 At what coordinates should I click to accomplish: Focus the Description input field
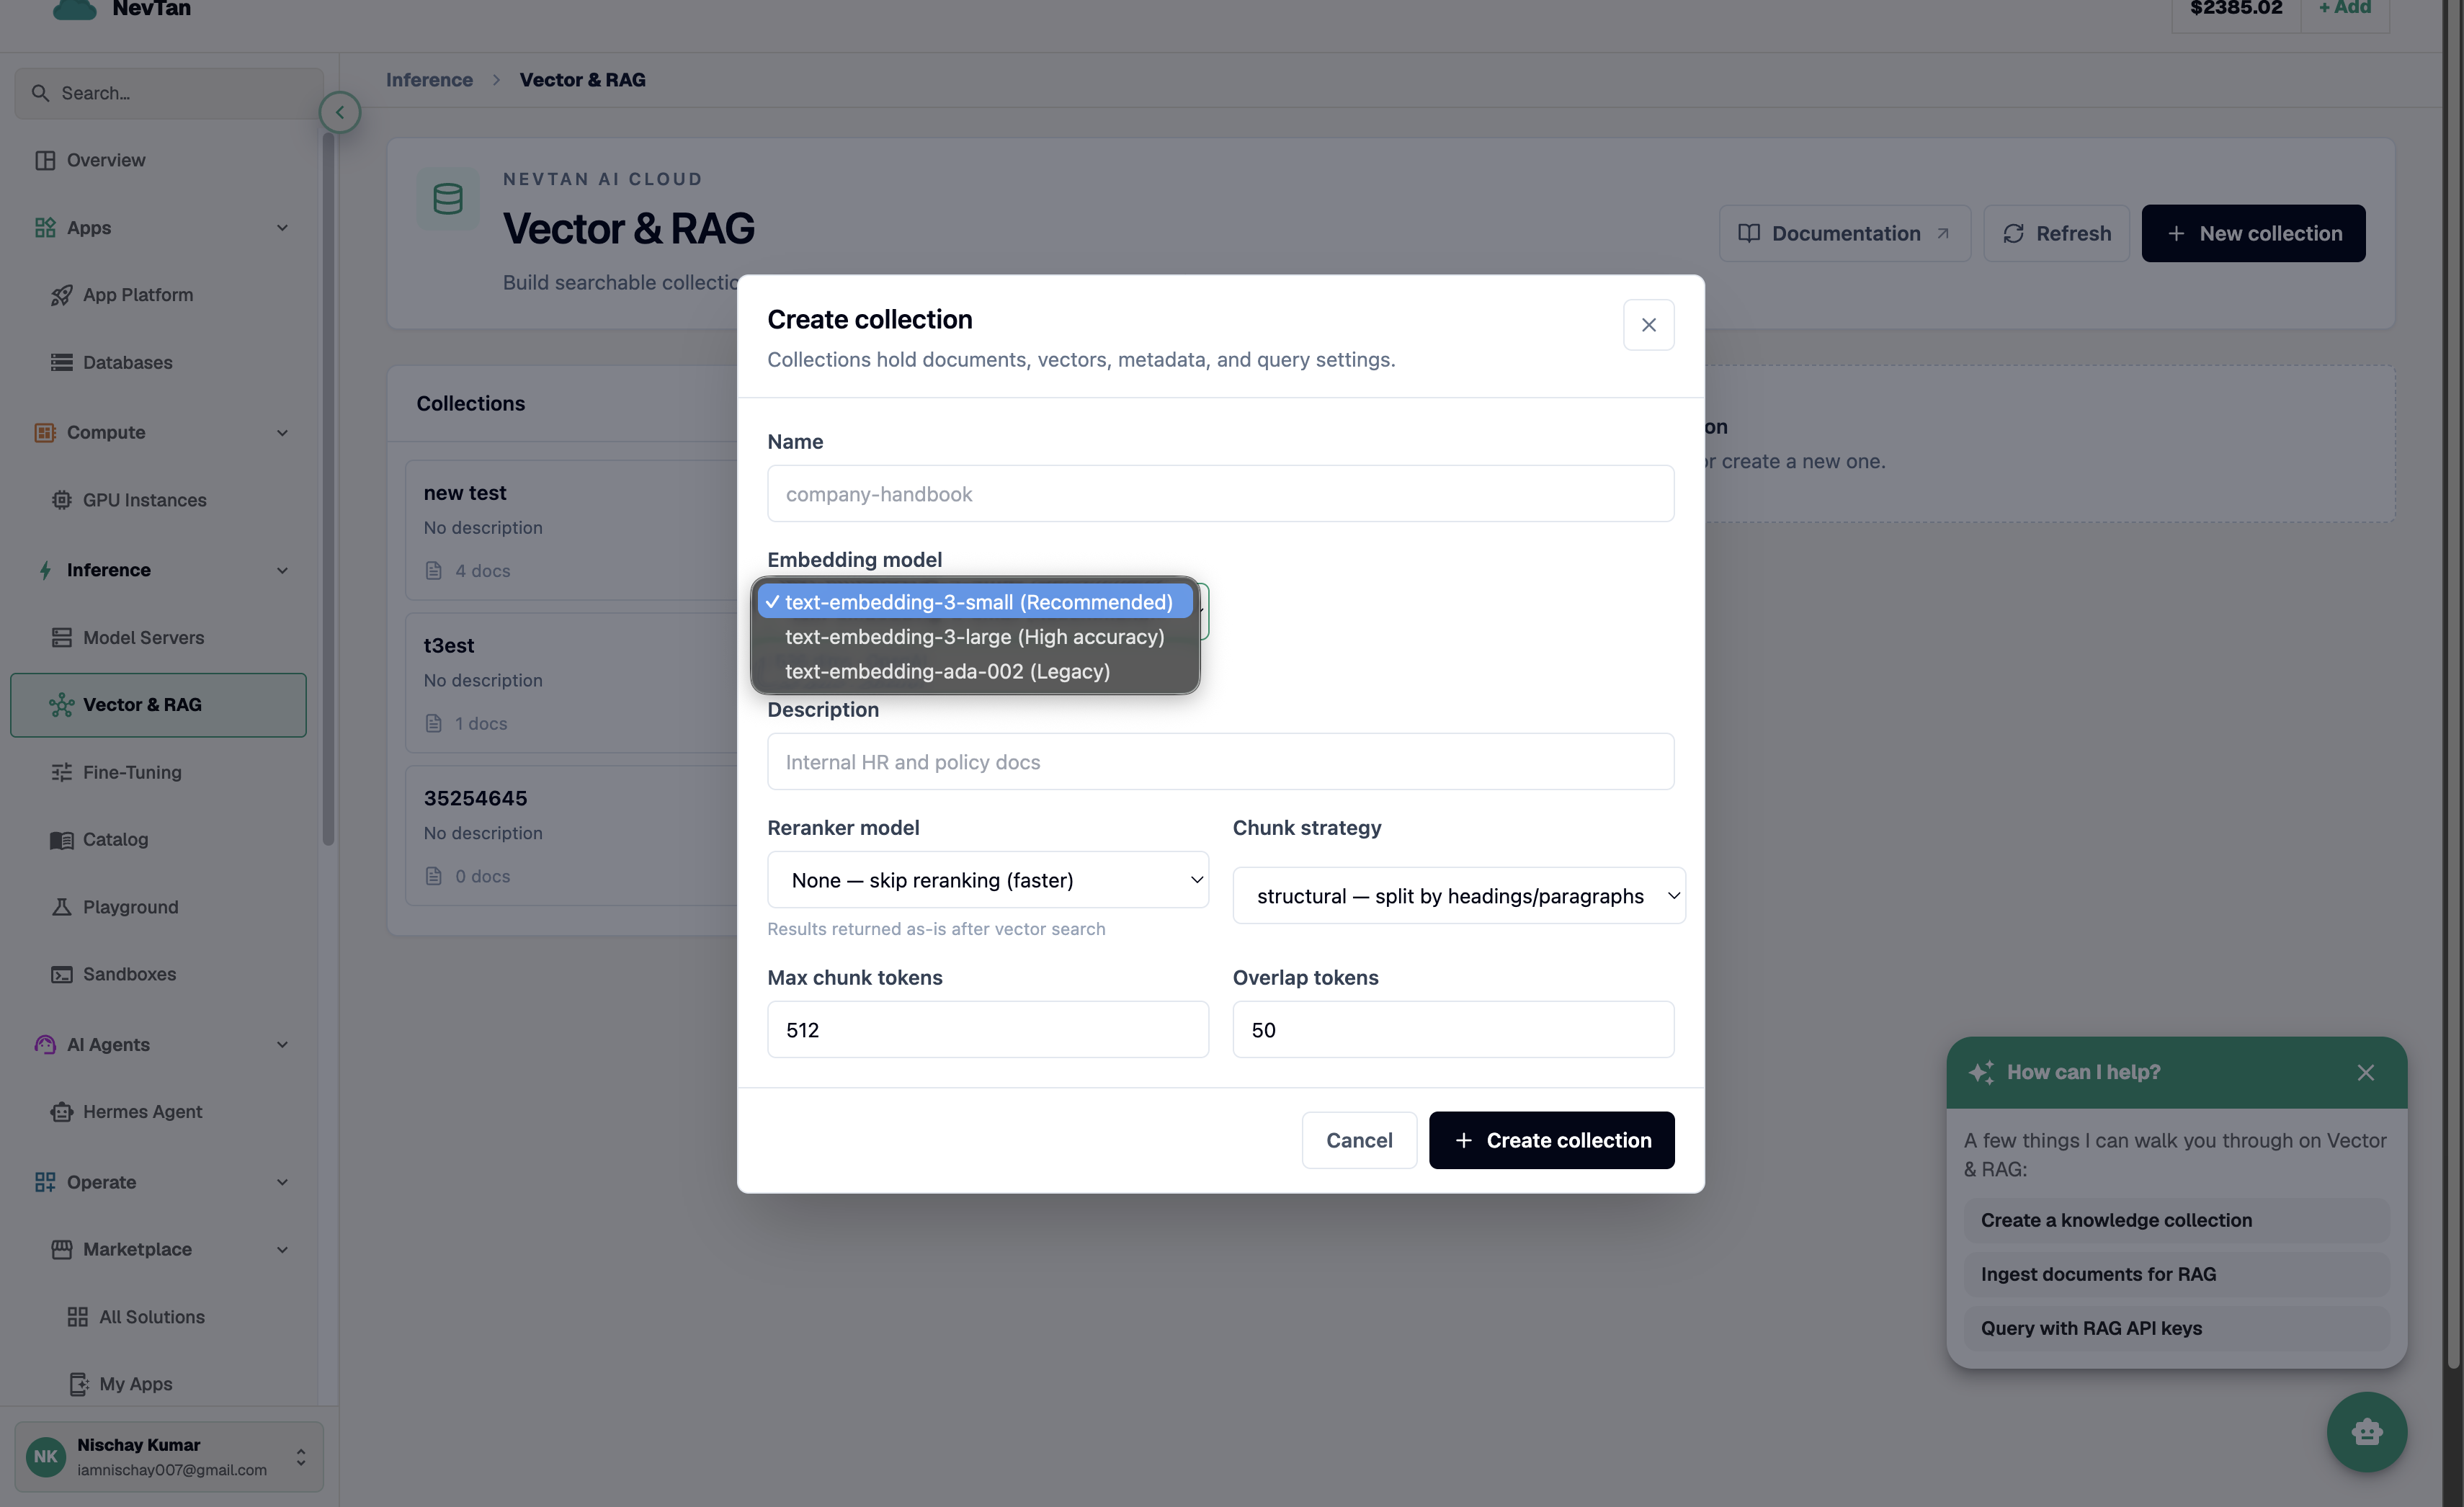(x=1220, y=762)
